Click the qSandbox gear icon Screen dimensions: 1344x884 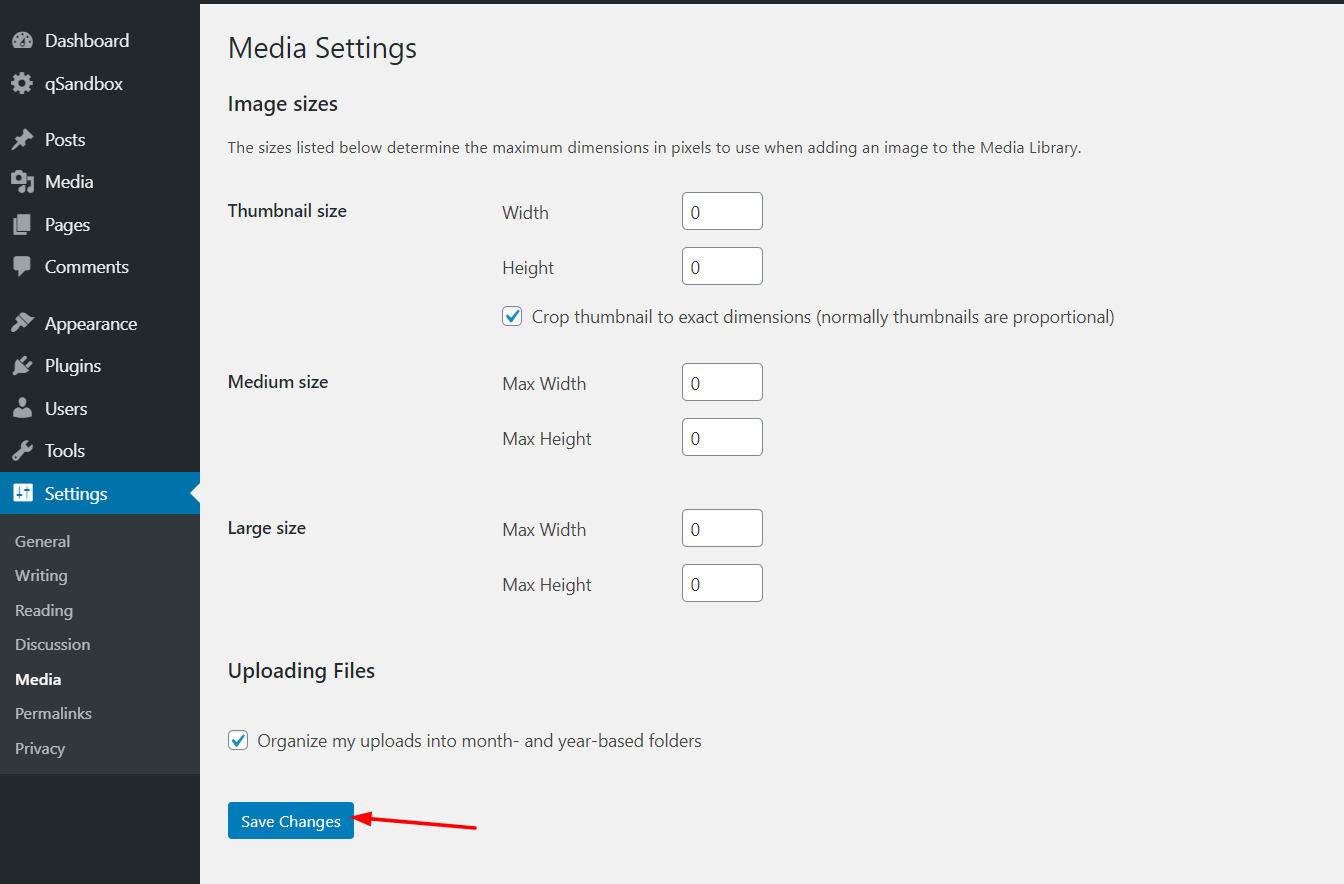(x=22, y=84)
